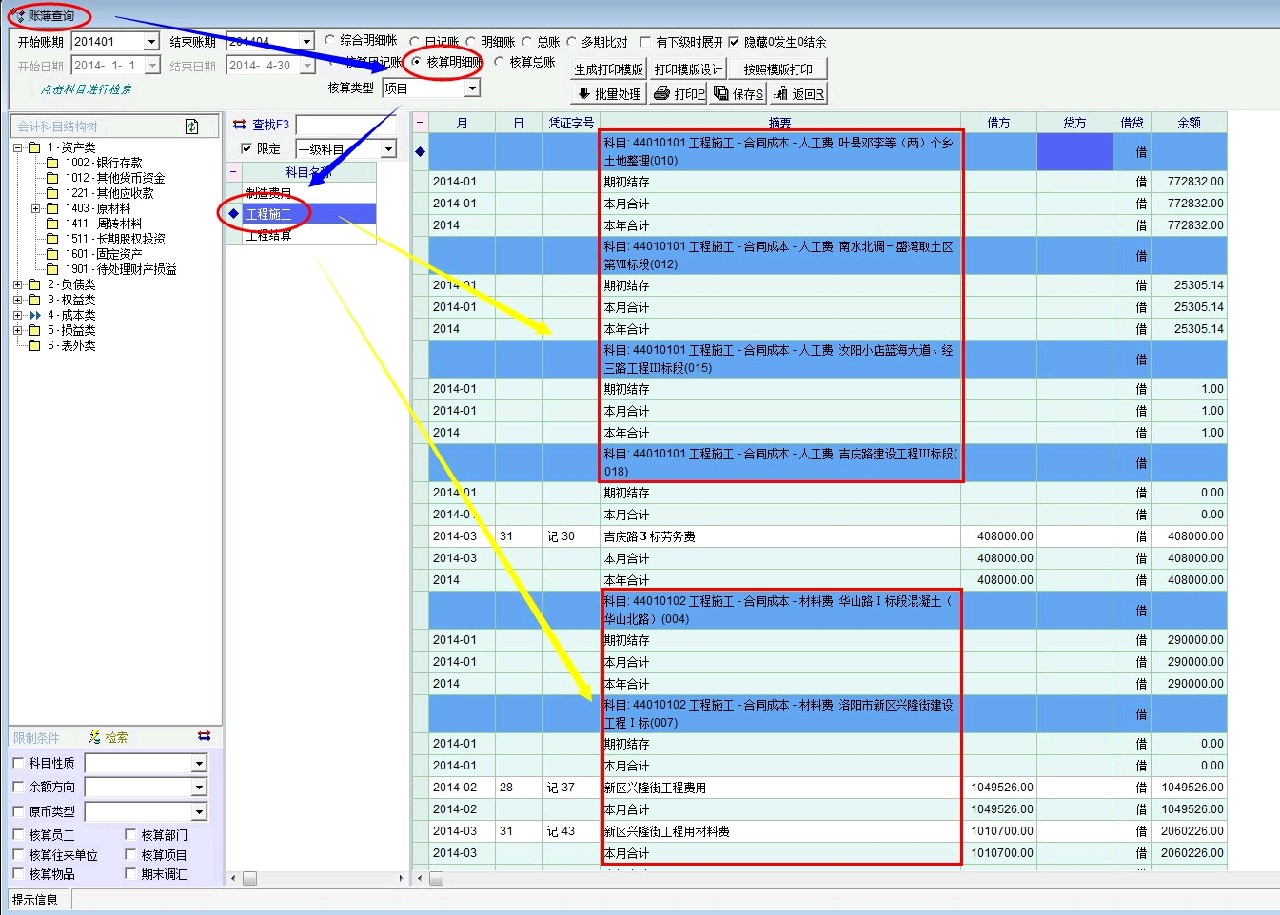
Task: Select 工程结算 in the subject list
Action: 269,236
